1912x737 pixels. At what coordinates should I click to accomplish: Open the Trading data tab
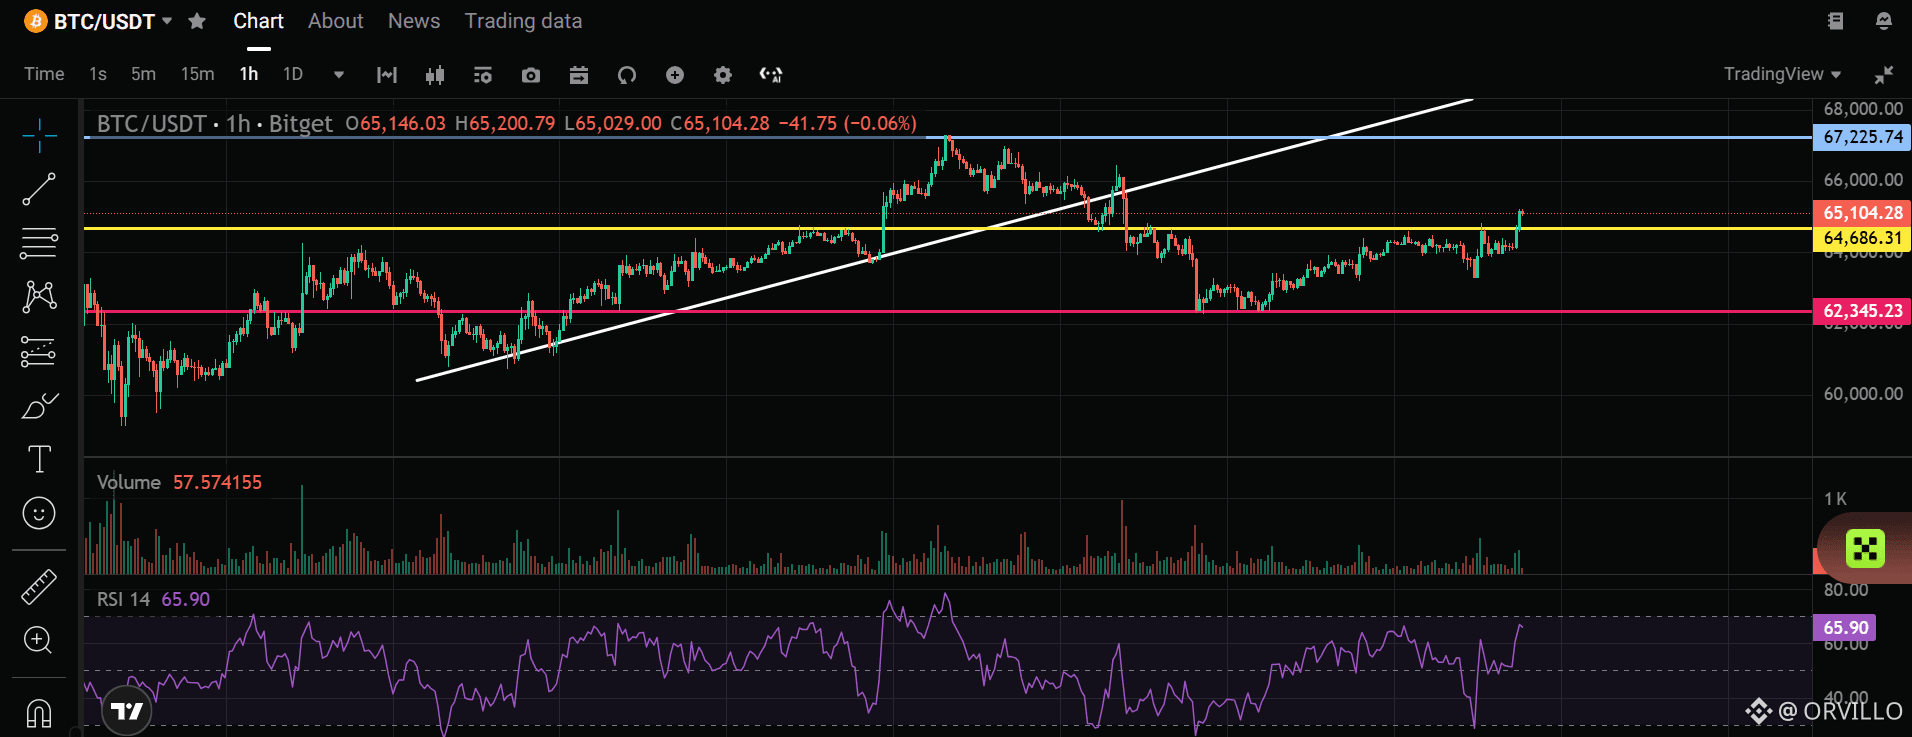(523, 21)
